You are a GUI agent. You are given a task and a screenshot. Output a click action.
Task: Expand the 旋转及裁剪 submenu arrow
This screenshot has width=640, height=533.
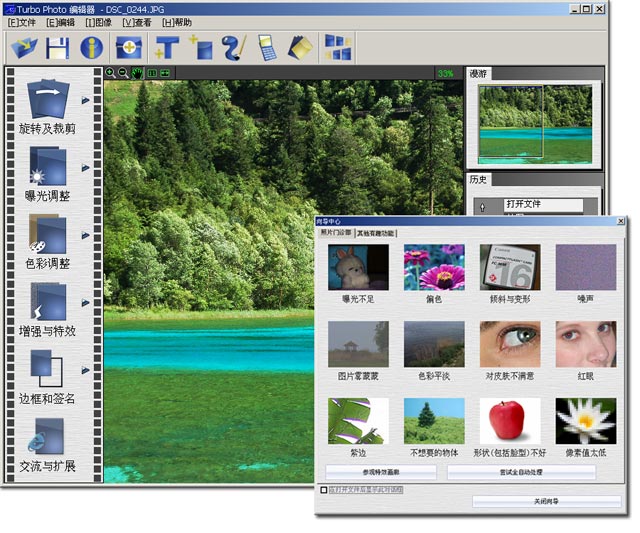point(85,100)
